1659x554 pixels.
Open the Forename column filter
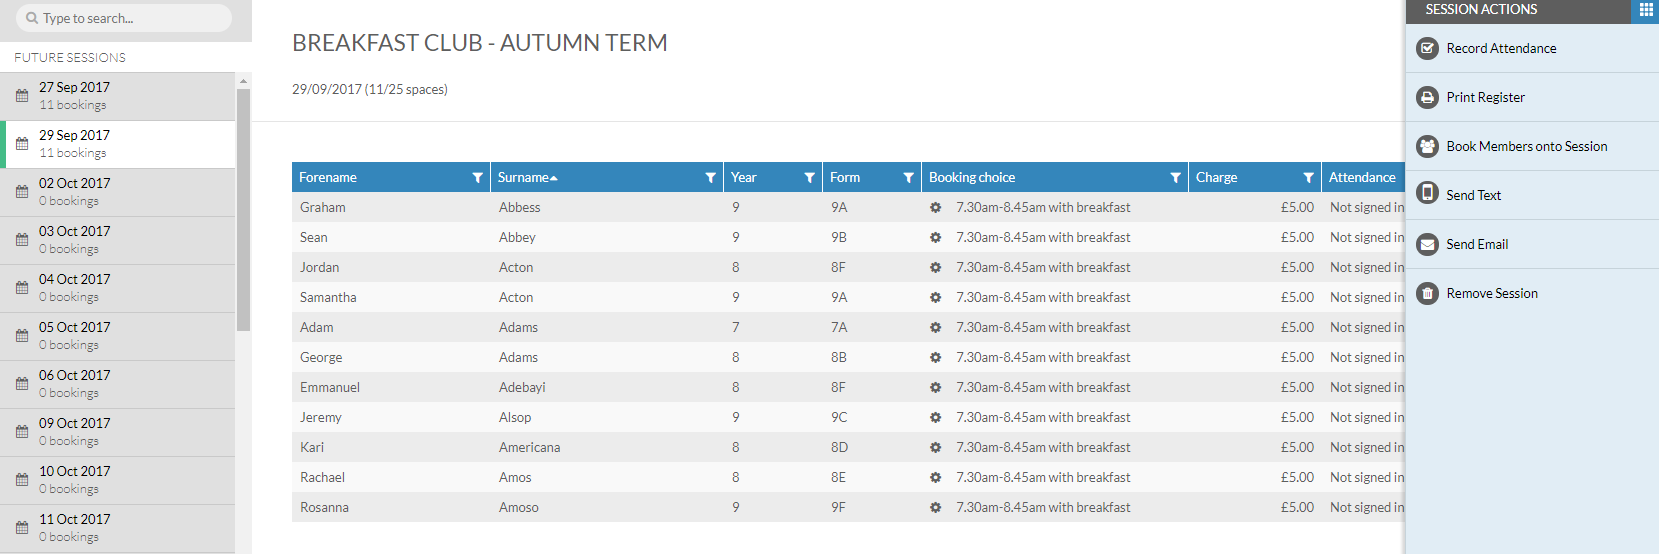[x=477, y=178]
